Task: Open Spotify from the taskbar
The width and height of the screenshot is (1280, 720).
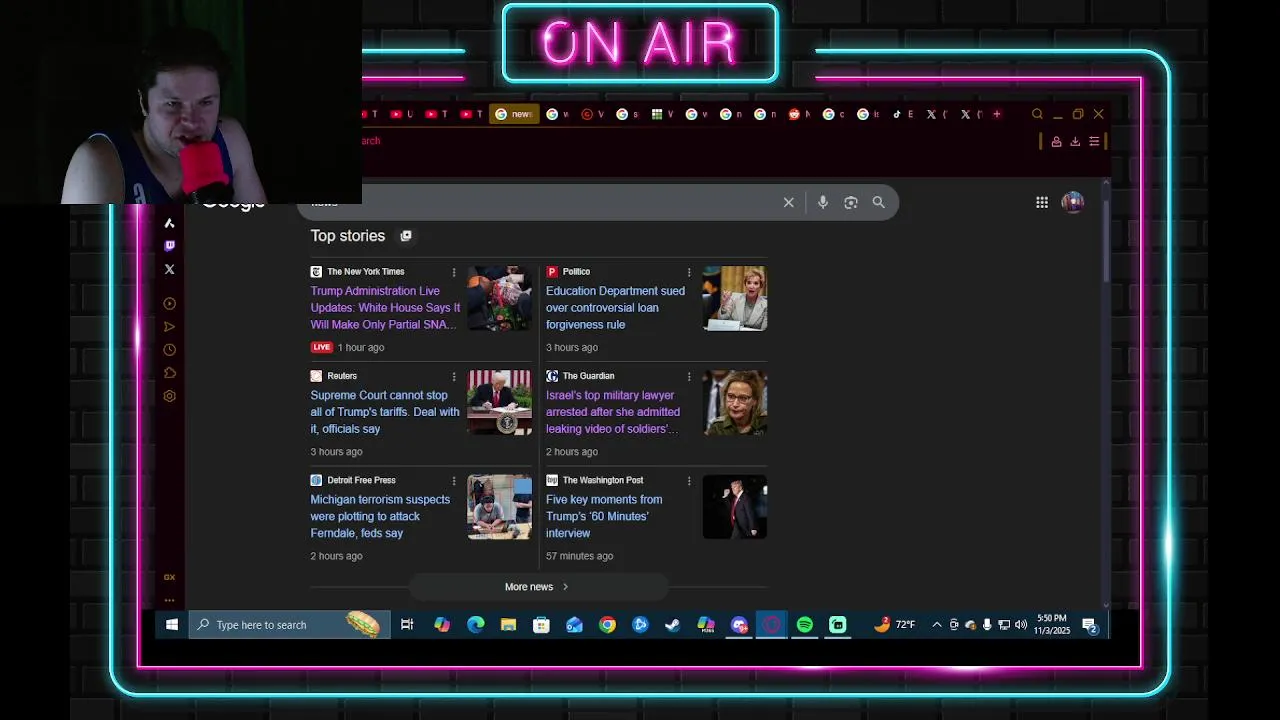Action: click(805, 625)
